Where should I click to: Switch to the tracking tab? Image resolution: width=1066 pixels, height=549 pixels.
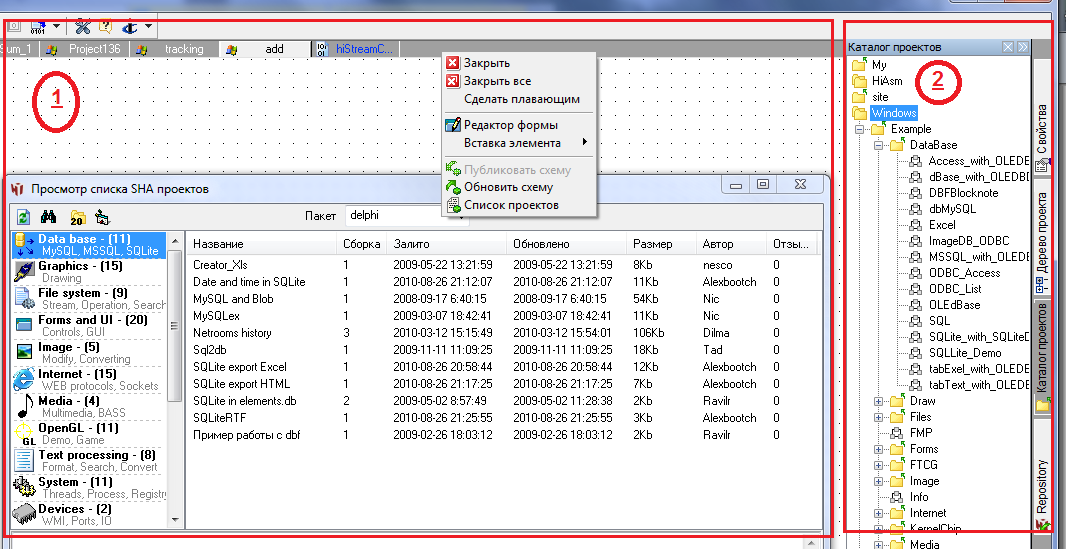[x=183, y=49]
